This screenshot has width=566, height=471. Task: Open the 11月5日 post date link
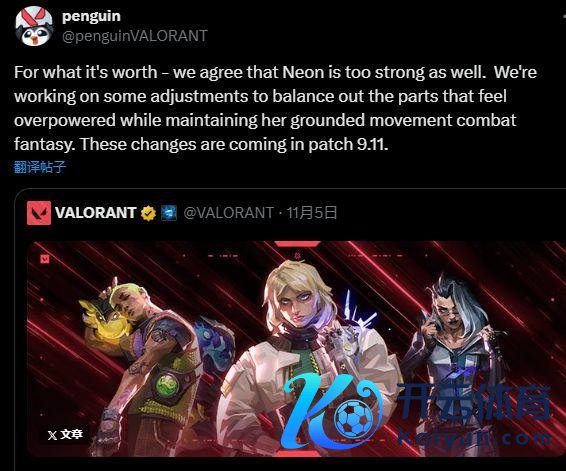coord(312,213)
